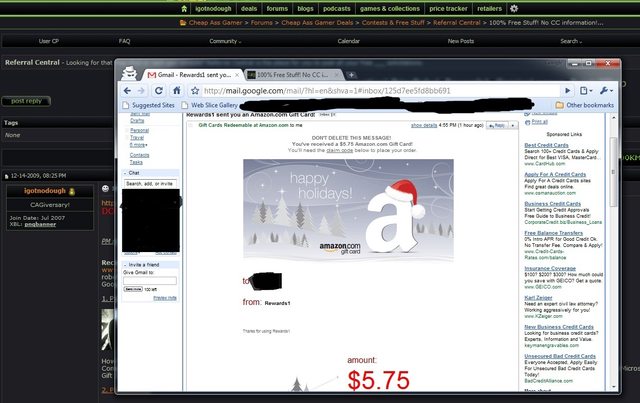Open Personal label in Gmail
The image size is (640, 403).
click(139, 130)
